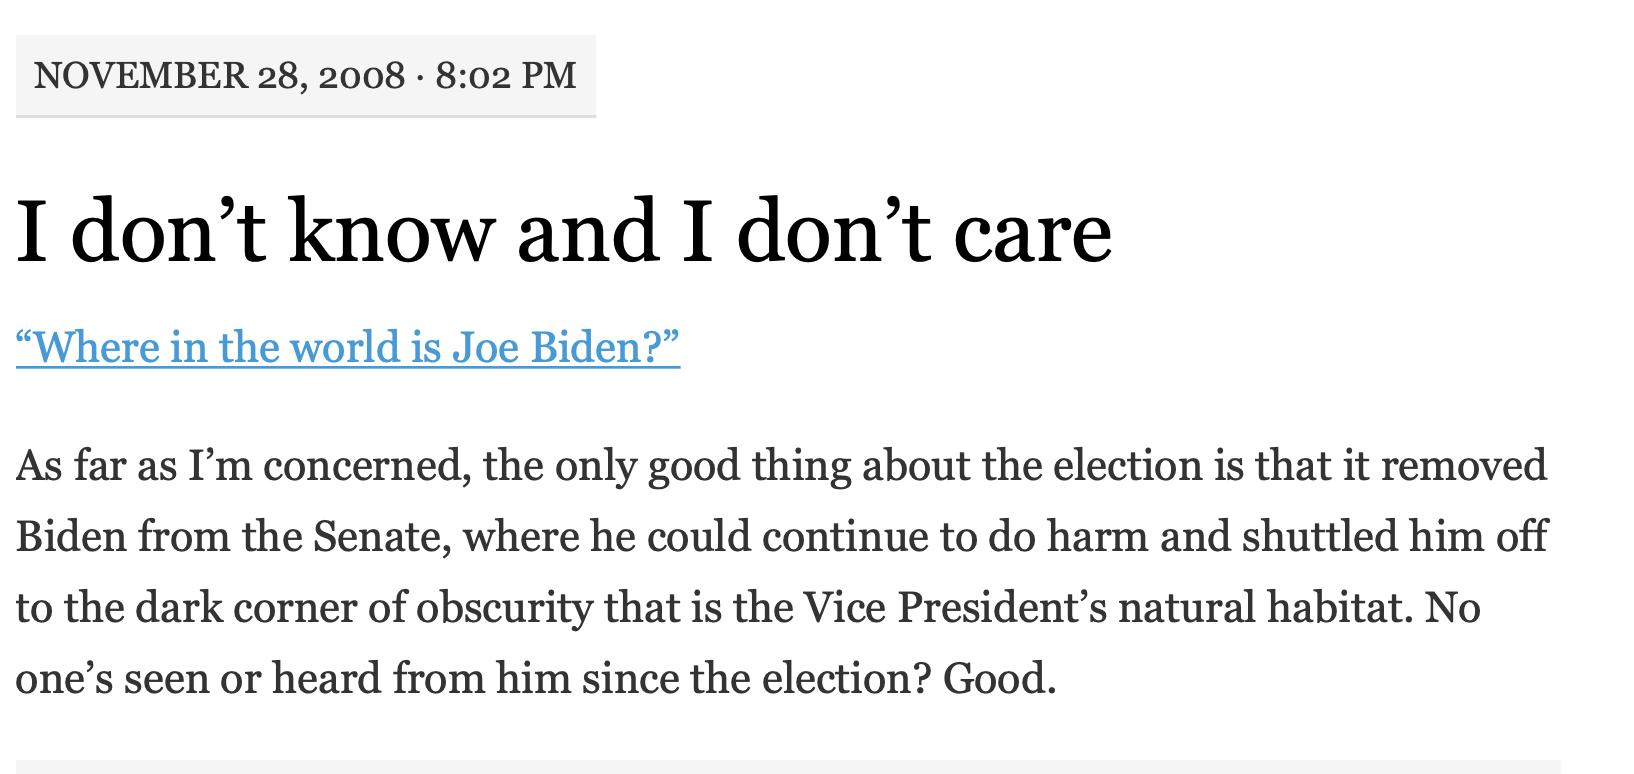
Task: Click the word "know" in the headline
Action: pyautogui.click(x=391, y=232)
